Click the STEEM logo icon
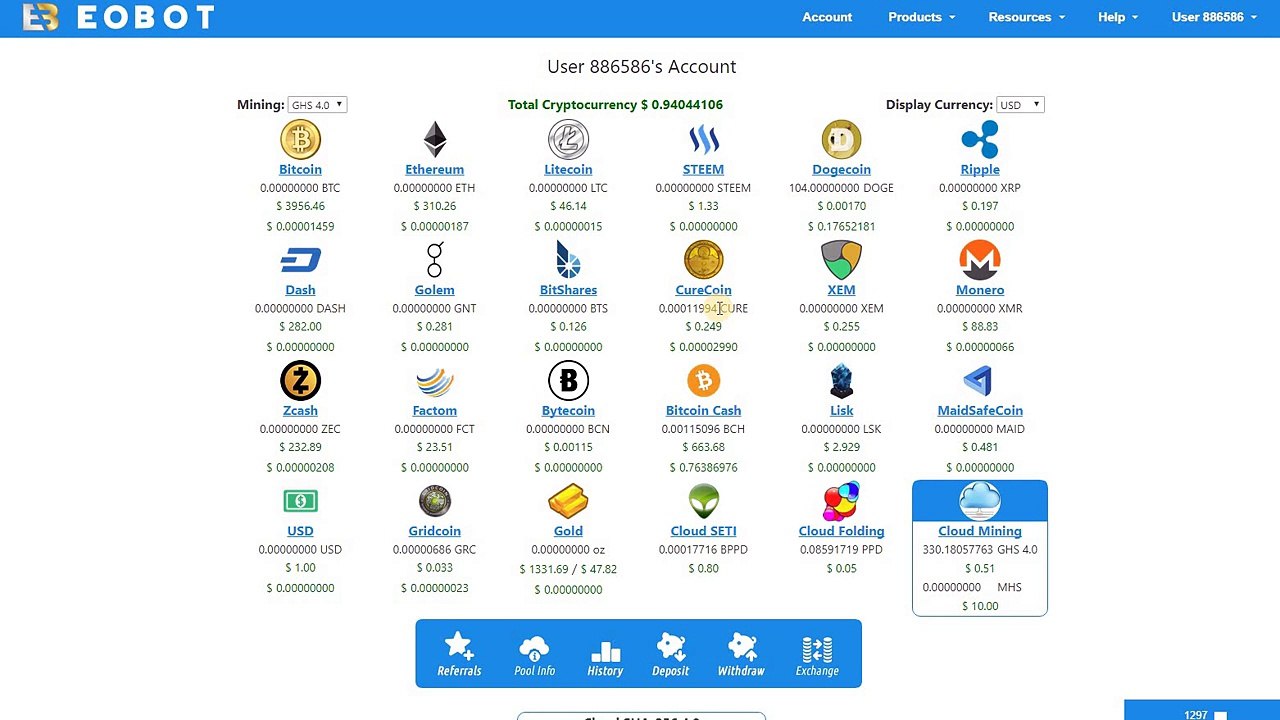The image size is (1280, 720). (x=703, y=140)
